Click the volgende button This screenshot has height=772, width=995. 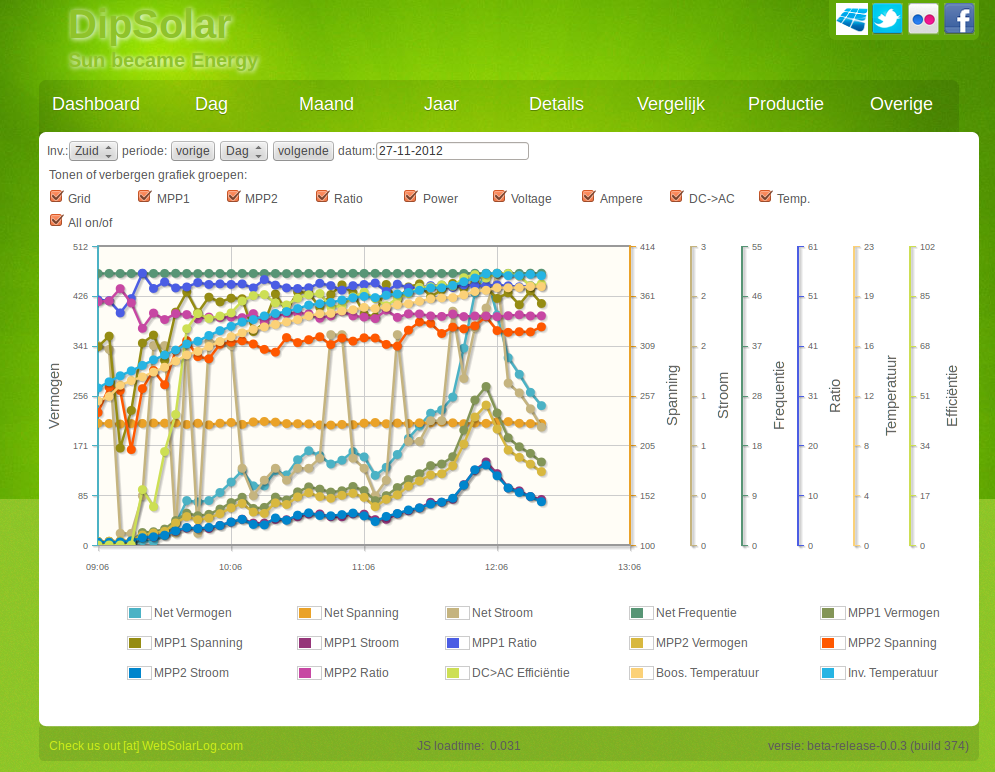(302, 150)
